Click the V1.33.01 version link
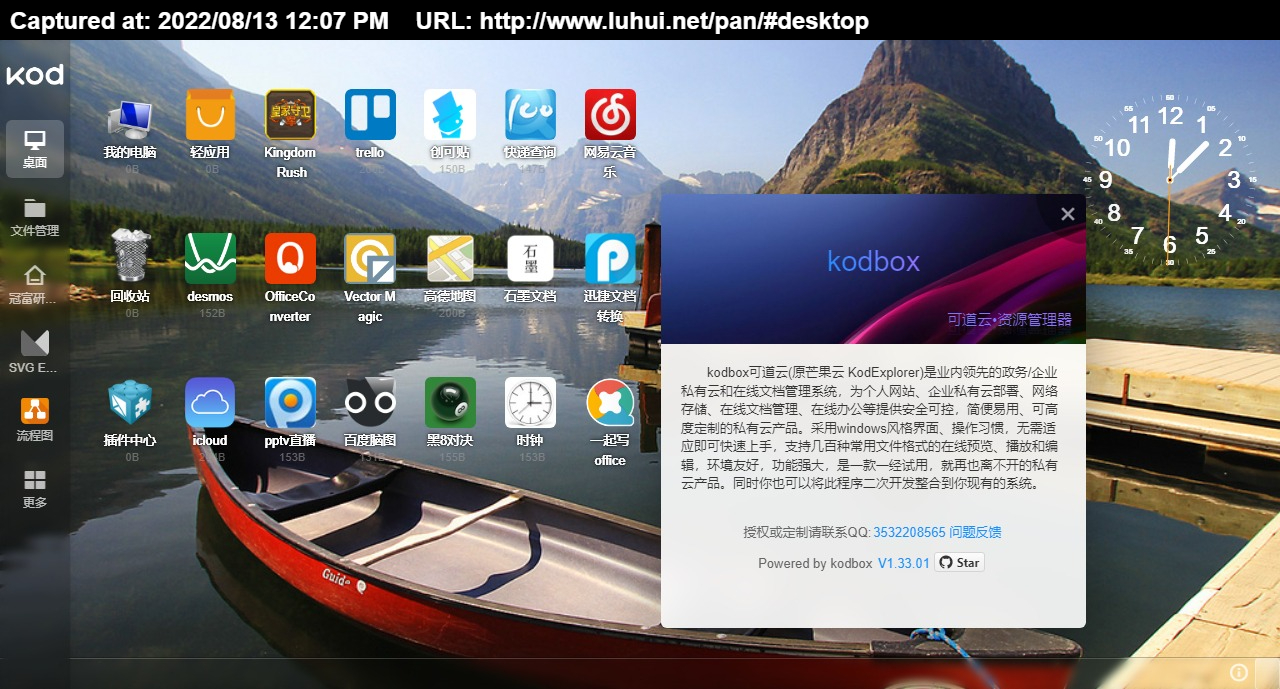This screenshot has width=1280, height=689. [x=904, y=563]
